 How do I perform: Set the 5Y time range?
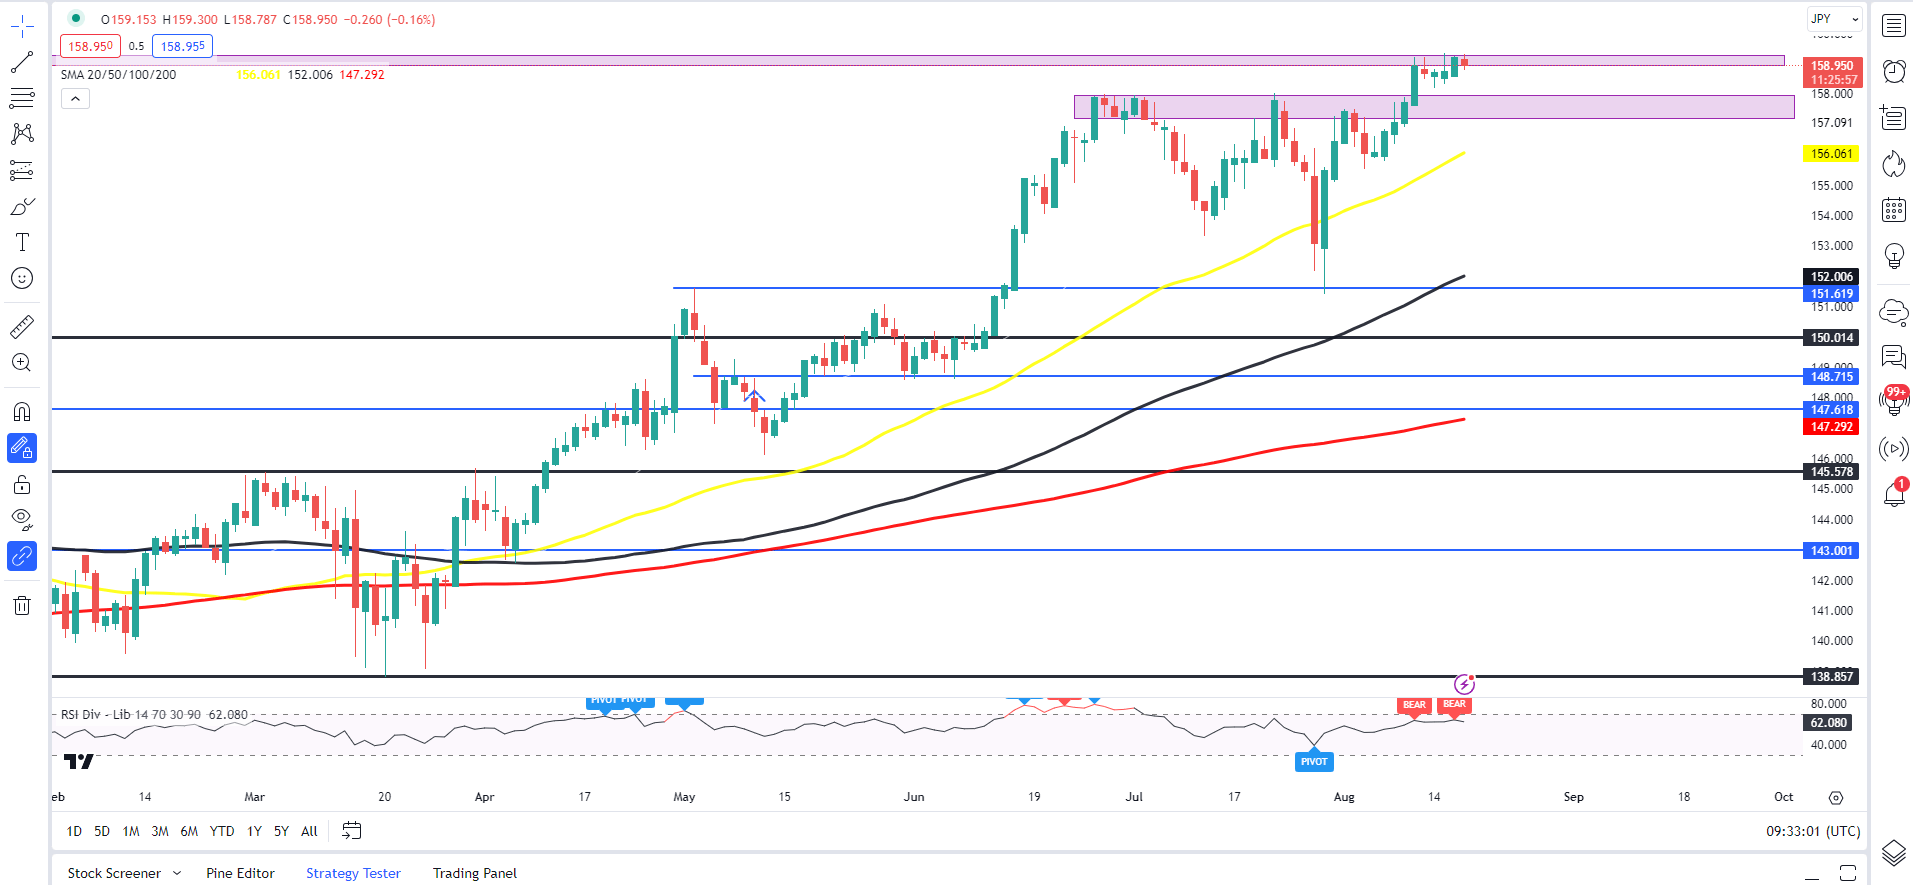(281, 831)
